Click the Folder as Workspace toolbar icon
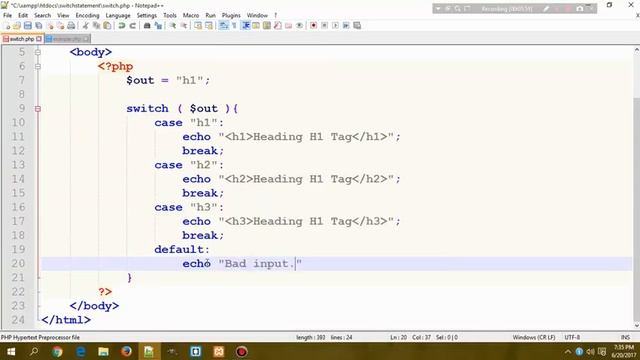This screenshot has width=640, height=360. pos(289,26)
